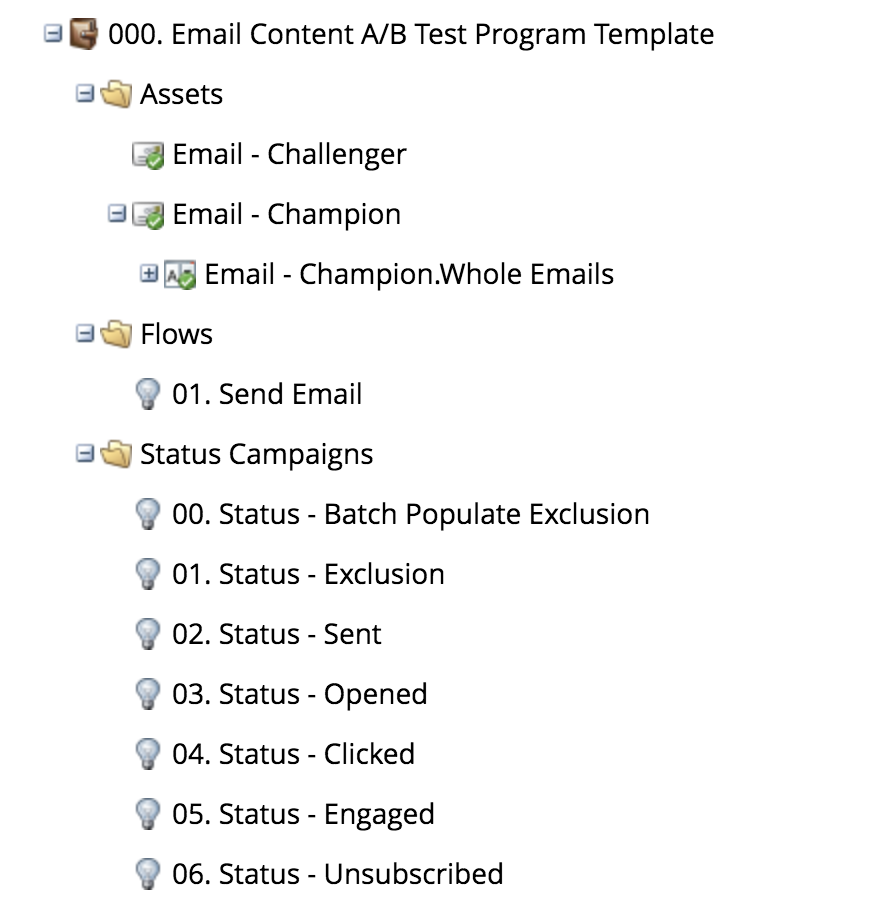Select 06. Status - Unsubscribed campaign
Screen dimensions: 888x908
tap(337, 874)
